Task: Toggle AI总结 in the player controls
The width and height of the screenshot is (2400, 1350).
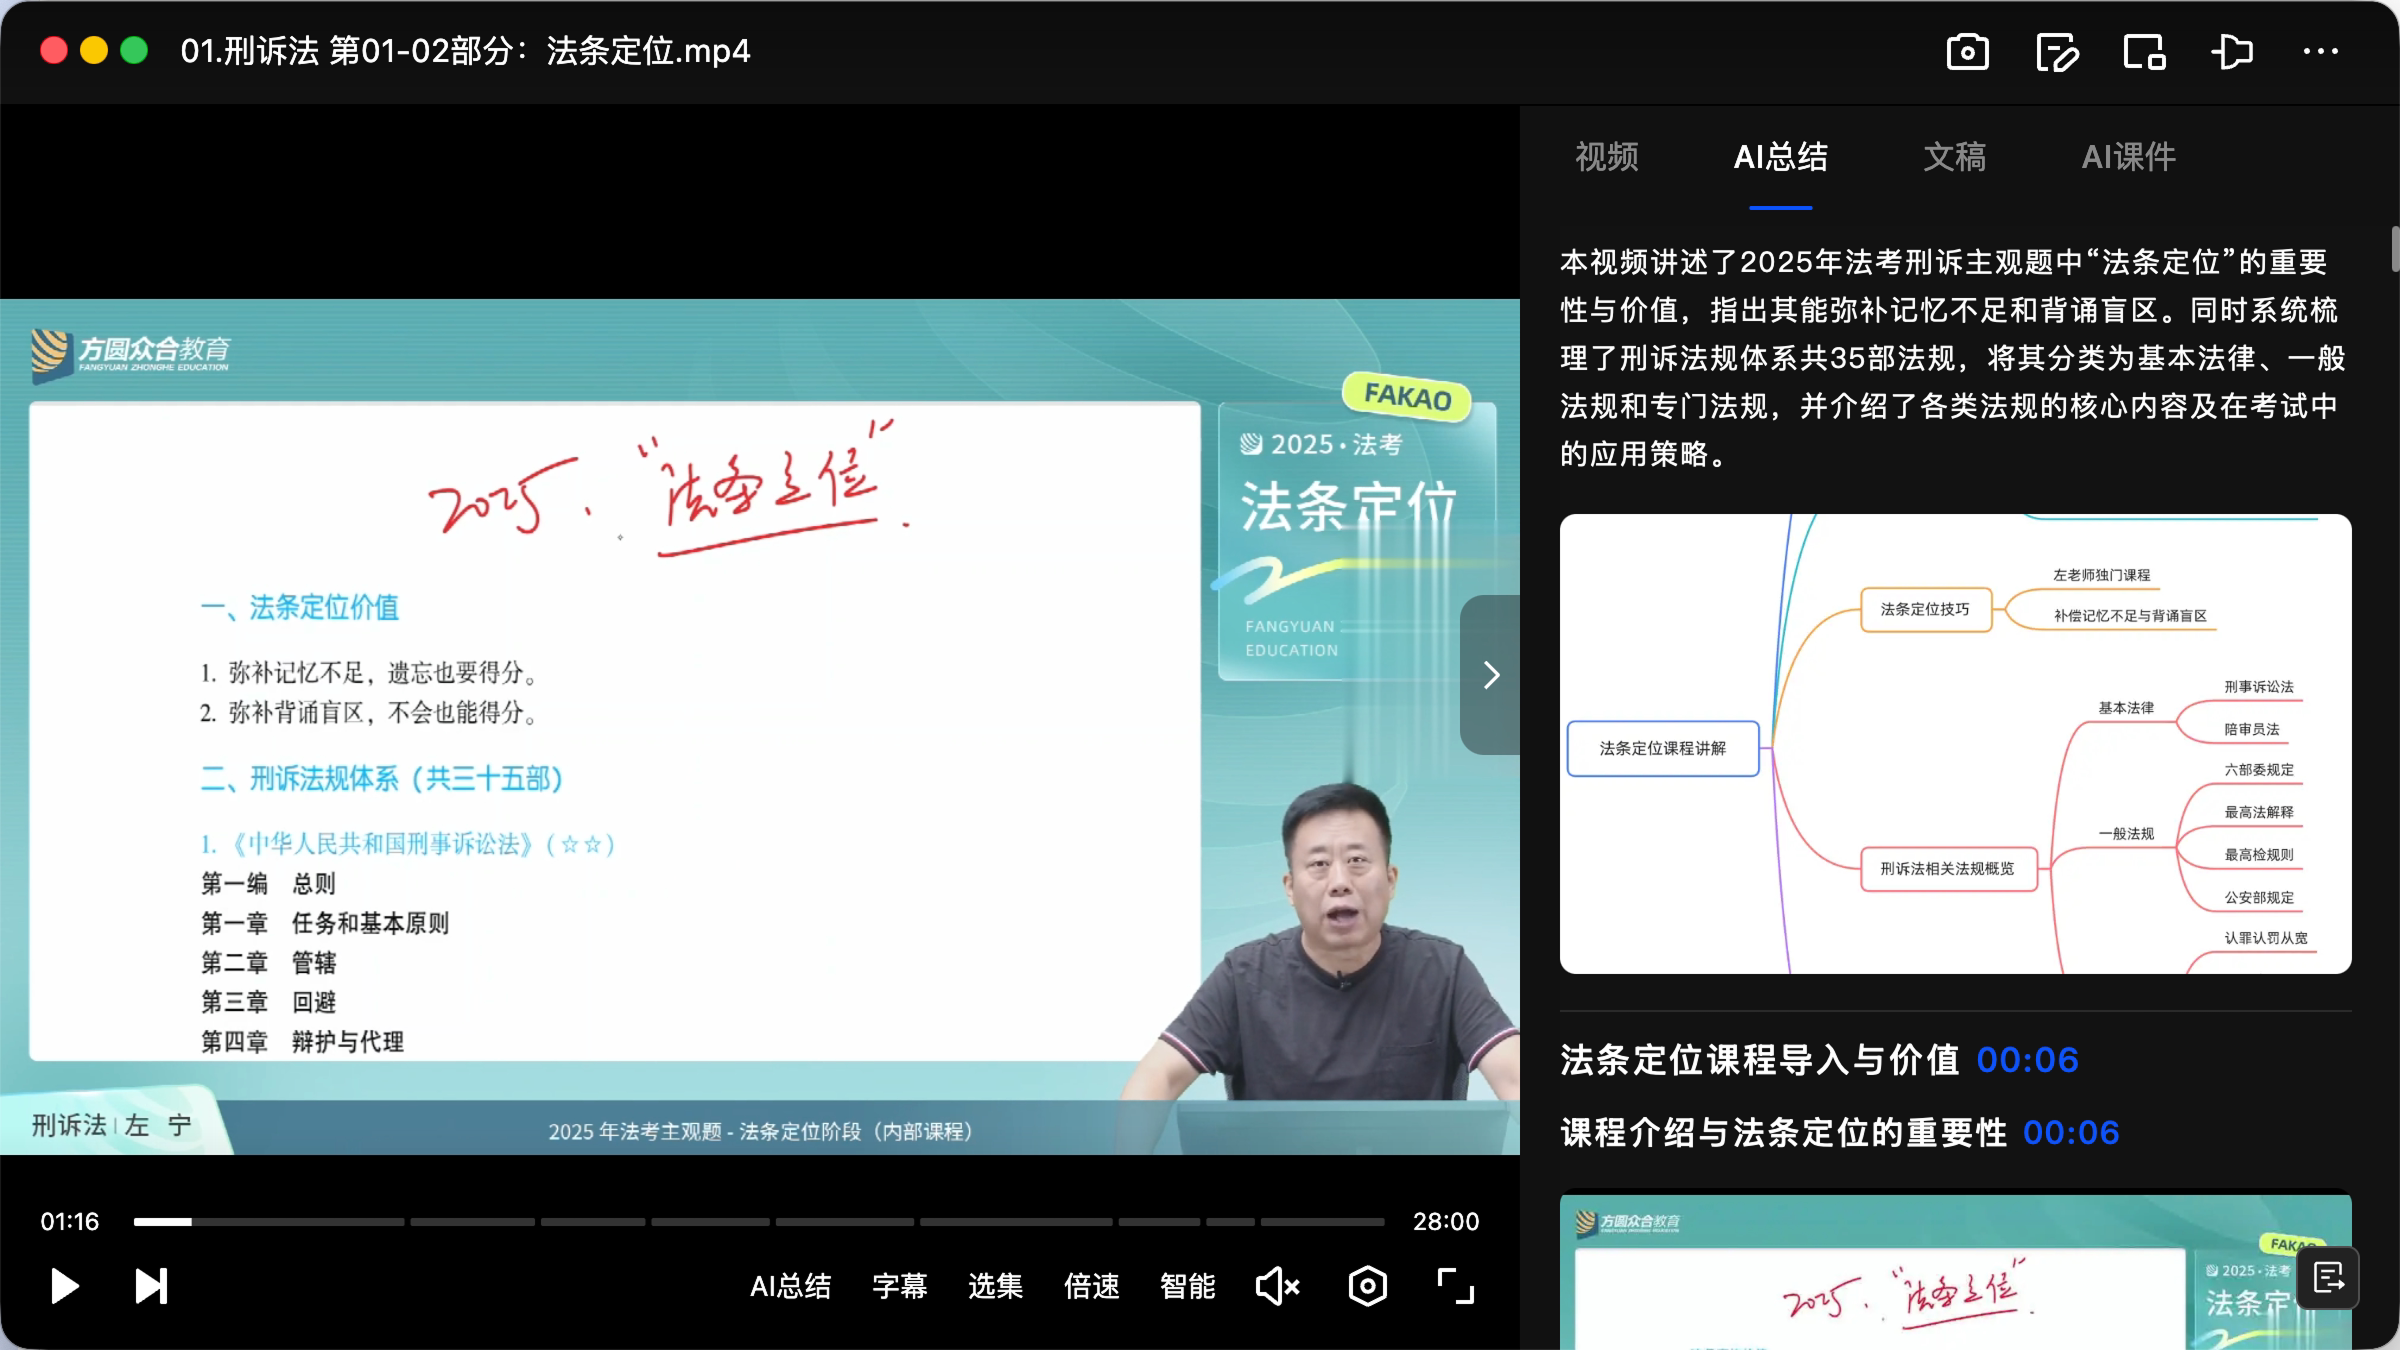Action: pos(790,1286)
